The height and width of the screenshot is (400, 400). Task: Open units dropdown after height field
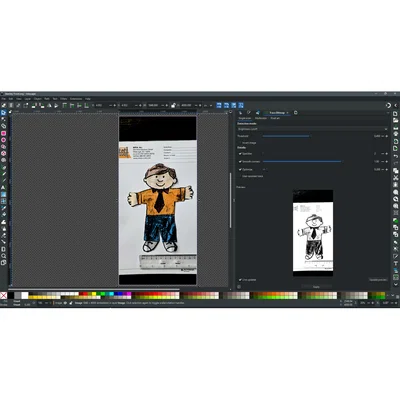[208, 105]
